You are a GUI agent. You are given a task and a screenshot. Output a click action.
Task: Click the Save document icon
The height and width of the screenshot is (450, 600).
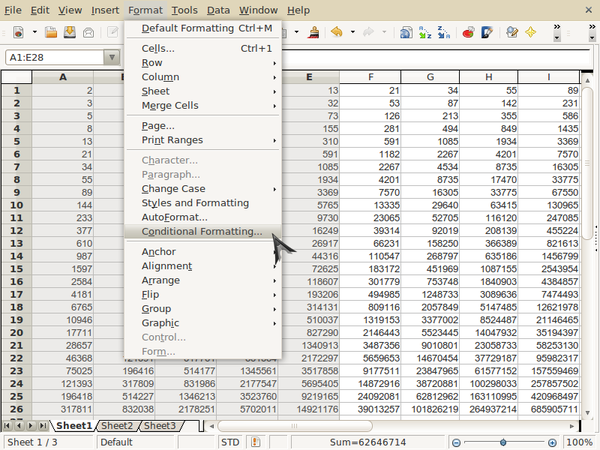pos(70,33)
